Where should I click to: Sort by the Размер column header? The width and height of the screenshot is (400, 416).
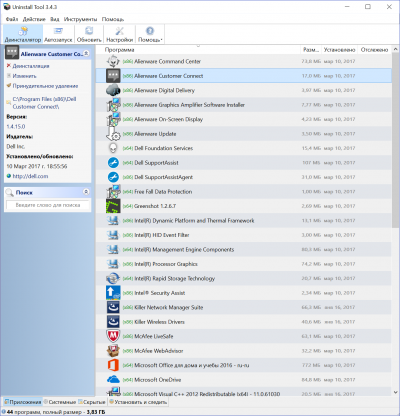click(x=311, y=50)
